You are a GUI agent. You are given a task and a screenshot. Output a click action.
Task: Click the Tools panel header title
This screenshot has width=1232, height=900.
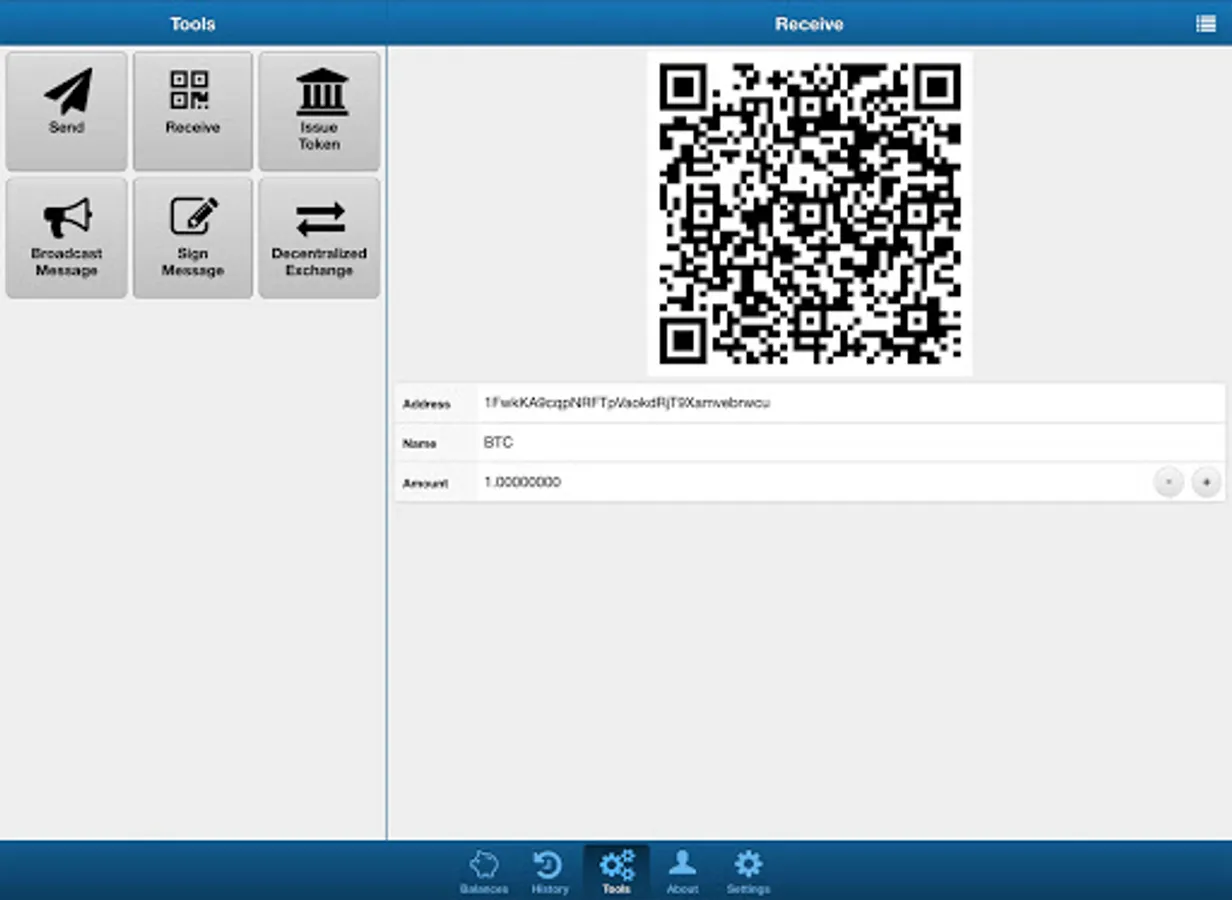(x=192, y=24)
